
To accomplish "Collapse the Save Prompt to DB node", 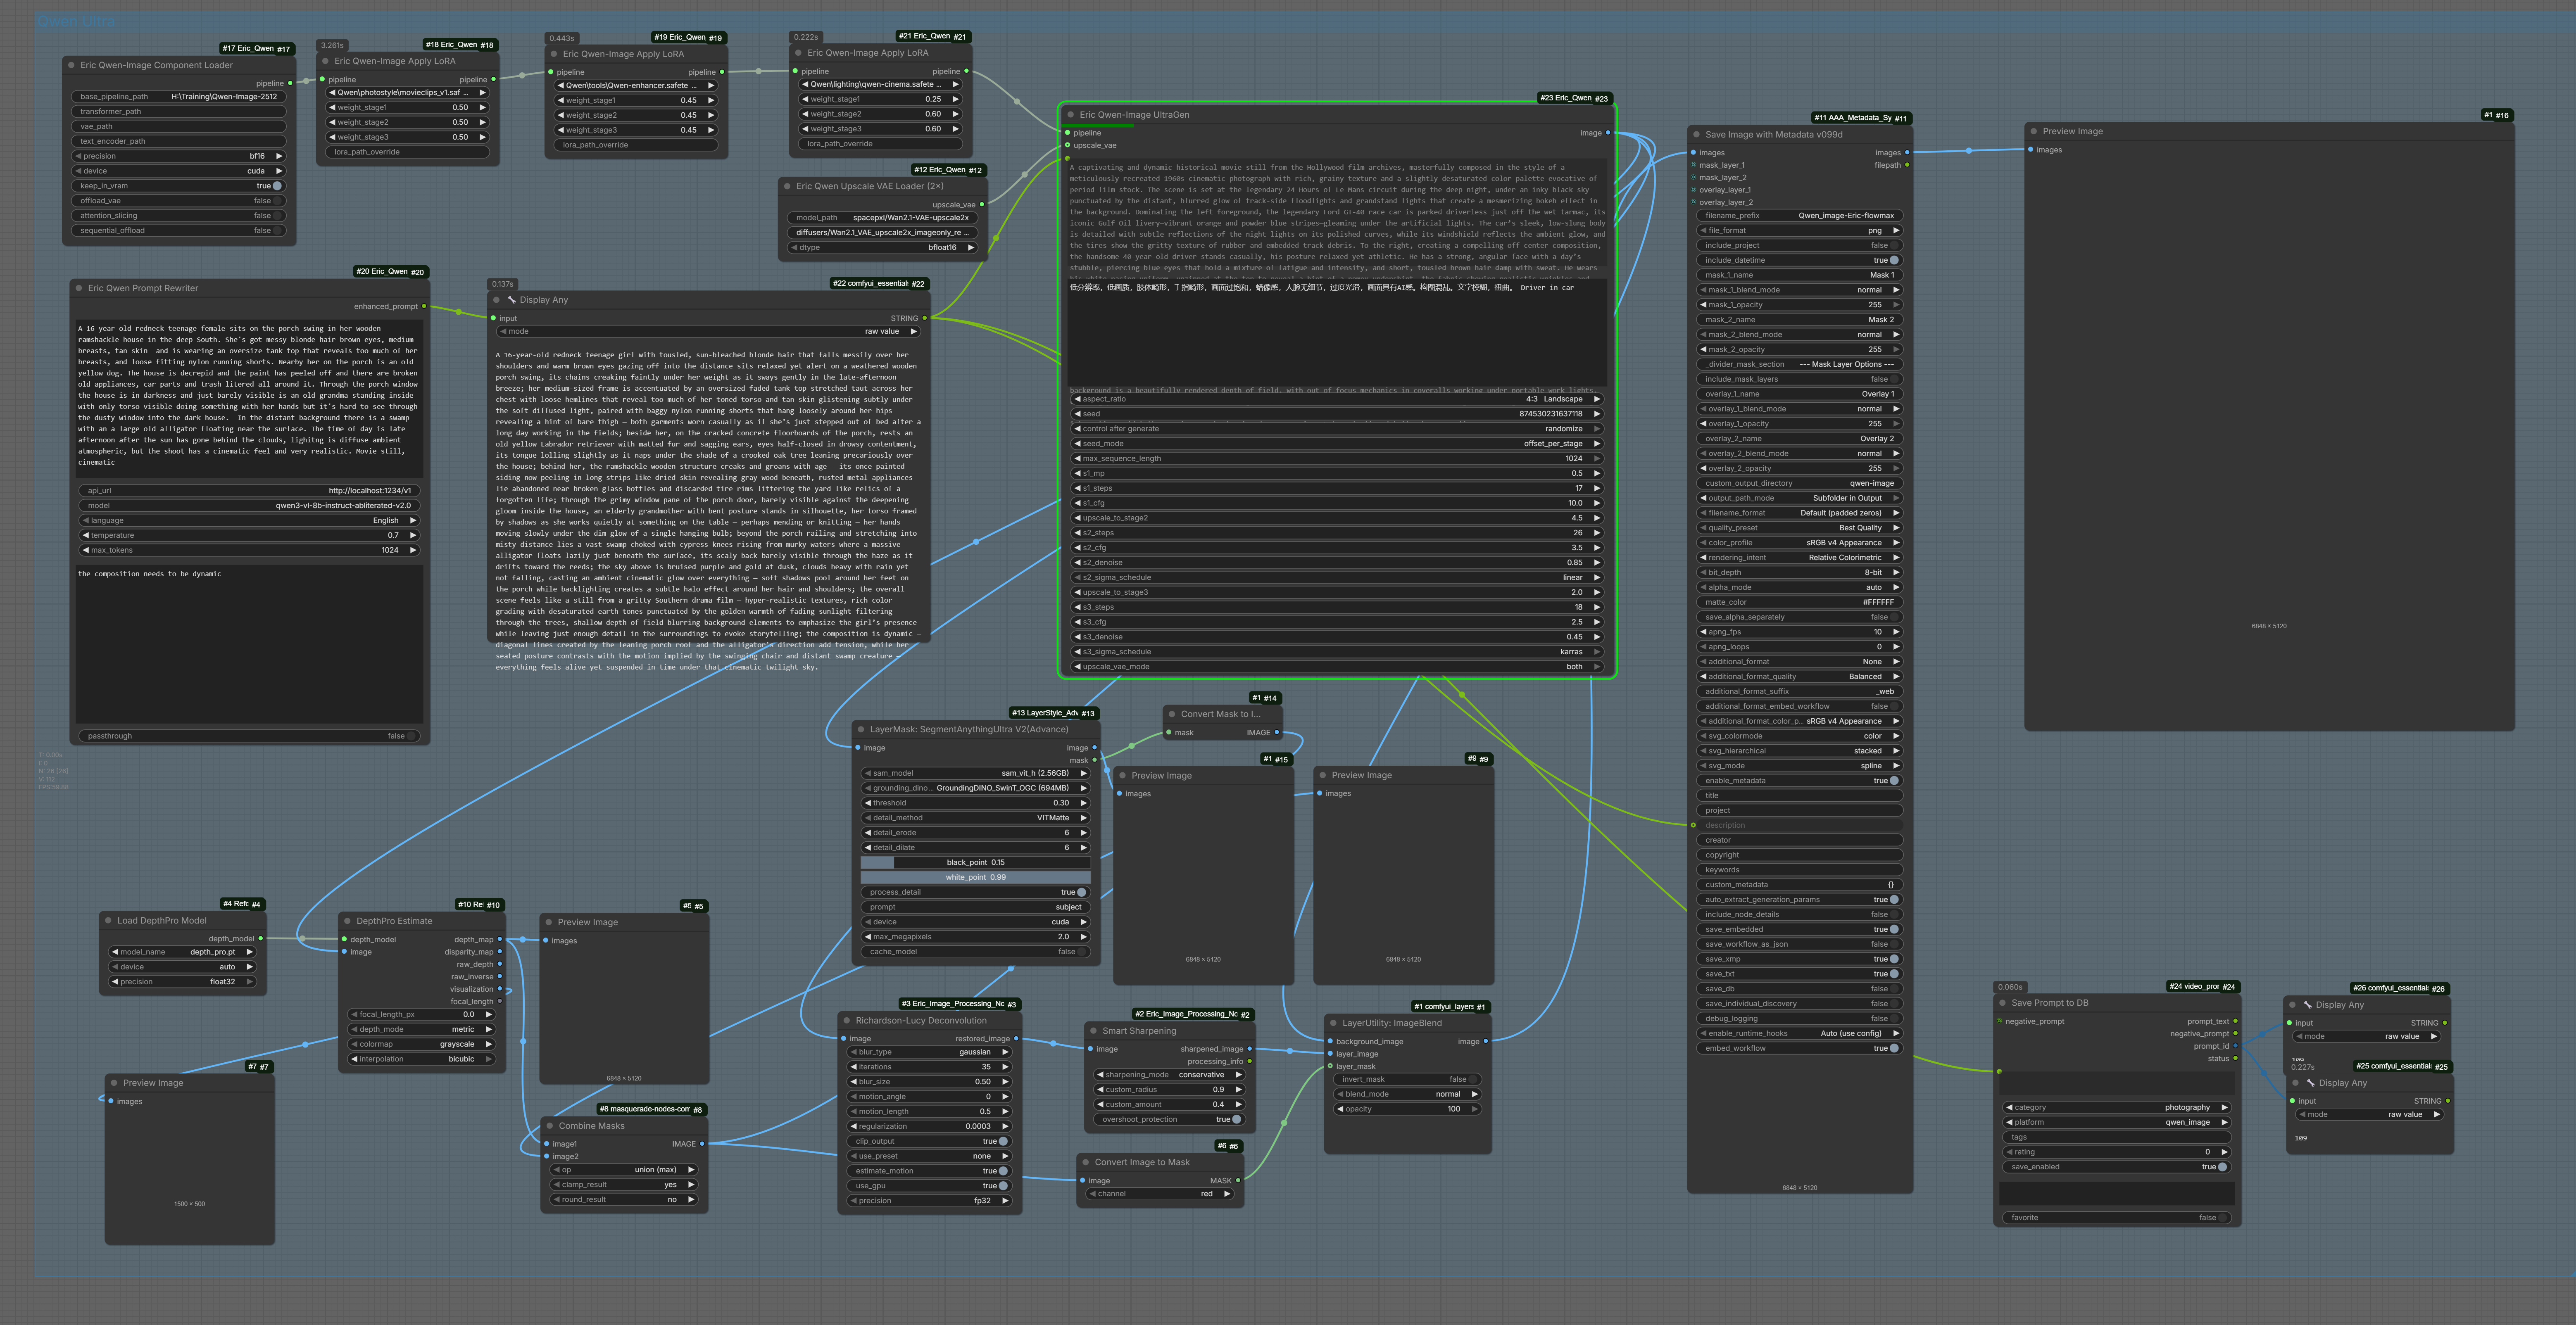I will pos(2003,1003).
